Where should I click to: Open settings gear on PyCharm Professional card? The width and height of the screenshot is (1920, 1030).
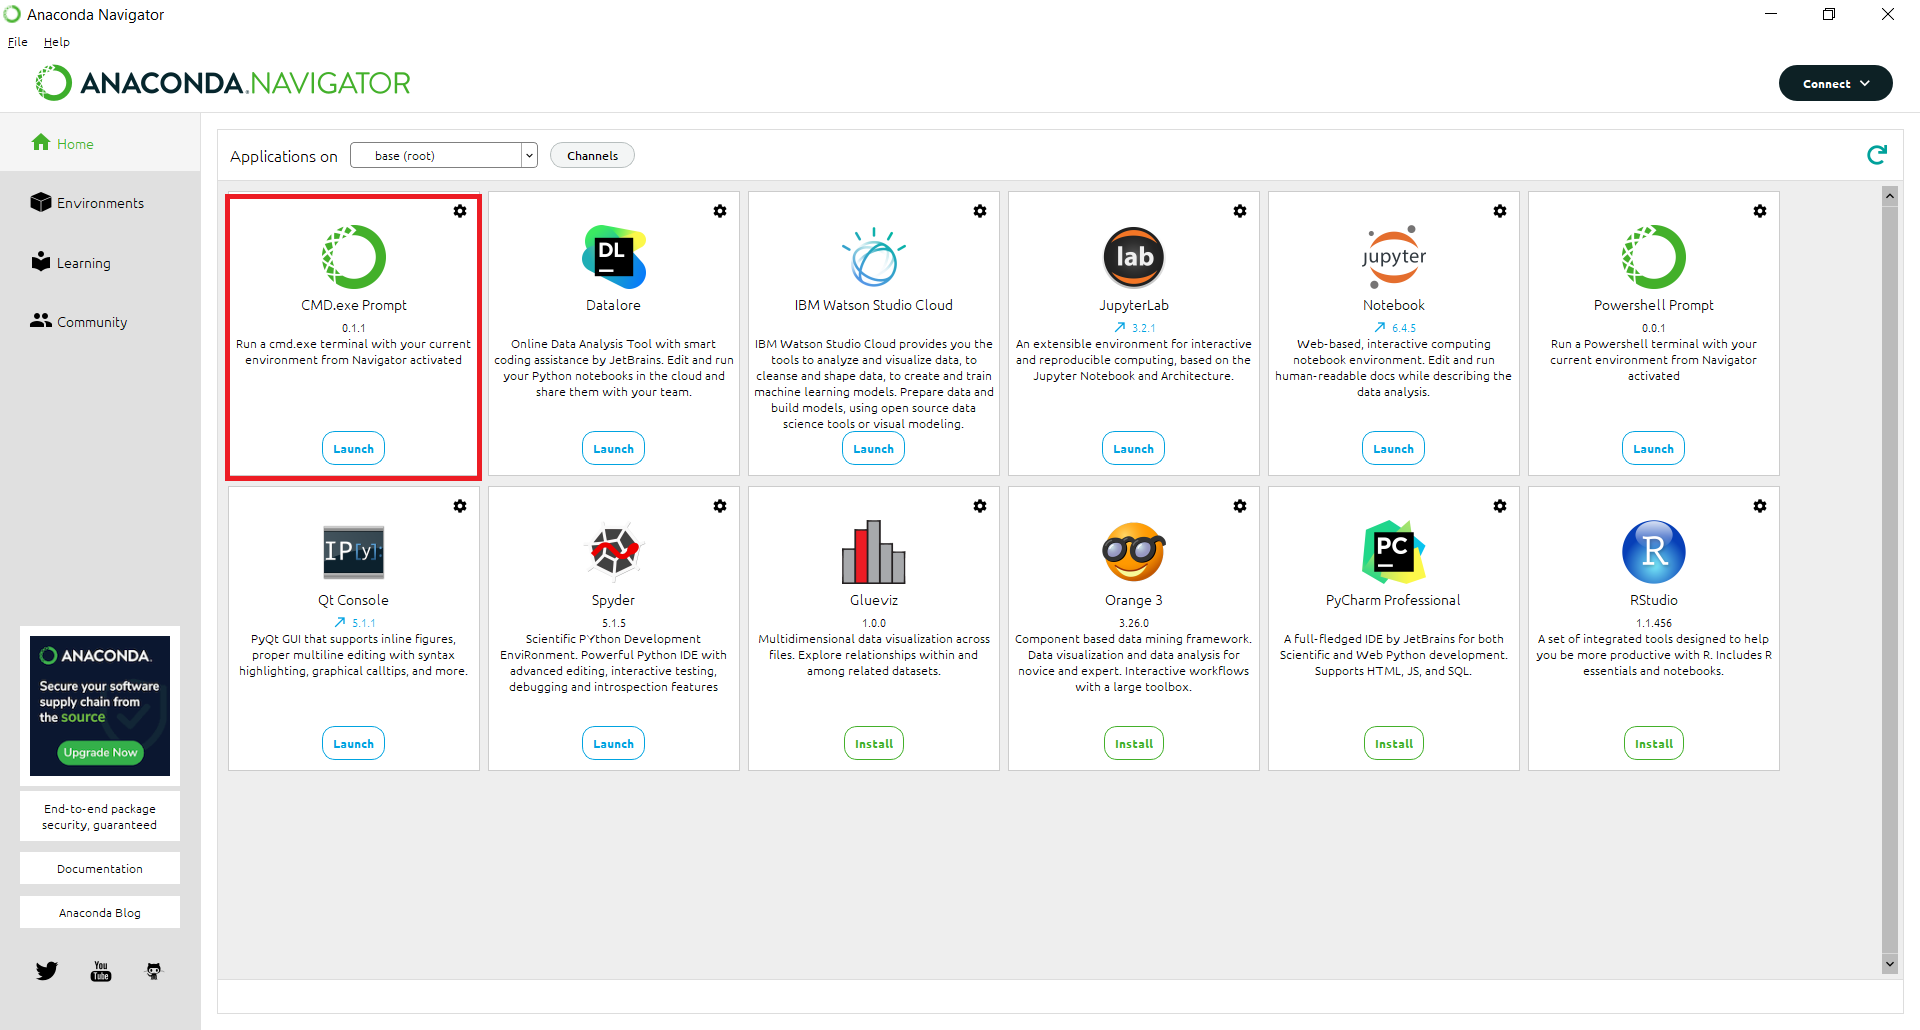[x=1500, y=506]
